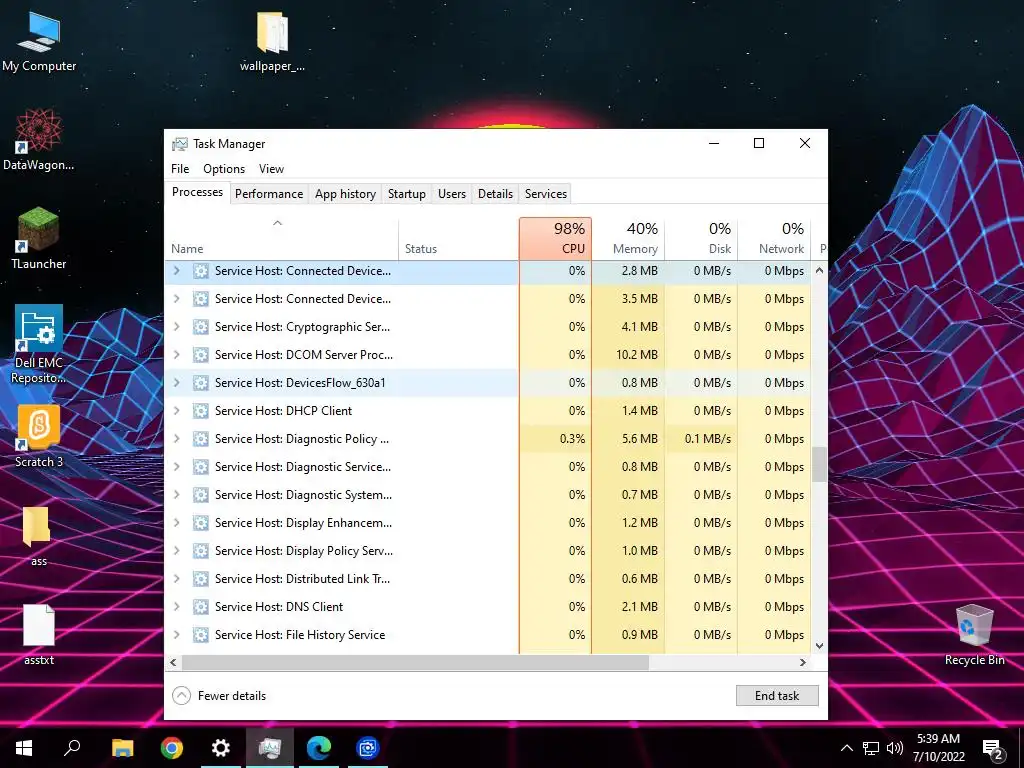This screenshot has height=768, width=1024.
Task: Click gear icon of DNS Client row
Action: point(201,607)
